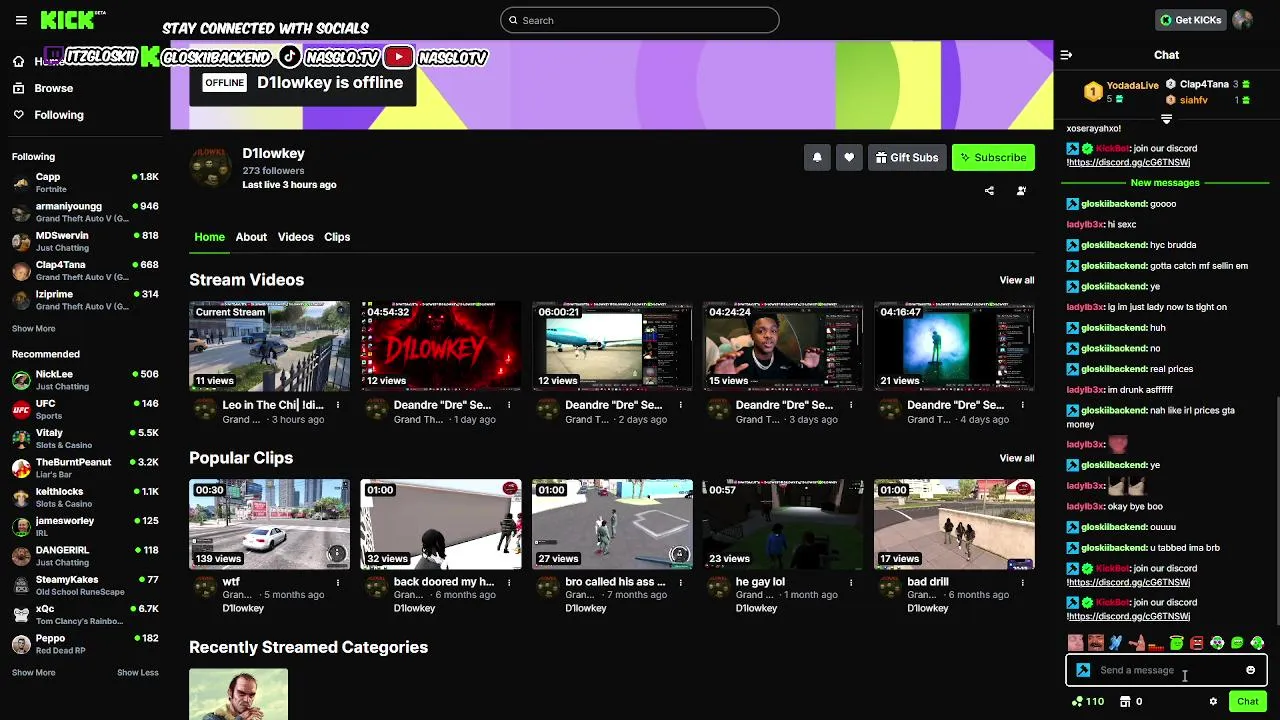Open emoji picker in the message box
This screenshot has height=720, width=1280.
(1250, 670)
